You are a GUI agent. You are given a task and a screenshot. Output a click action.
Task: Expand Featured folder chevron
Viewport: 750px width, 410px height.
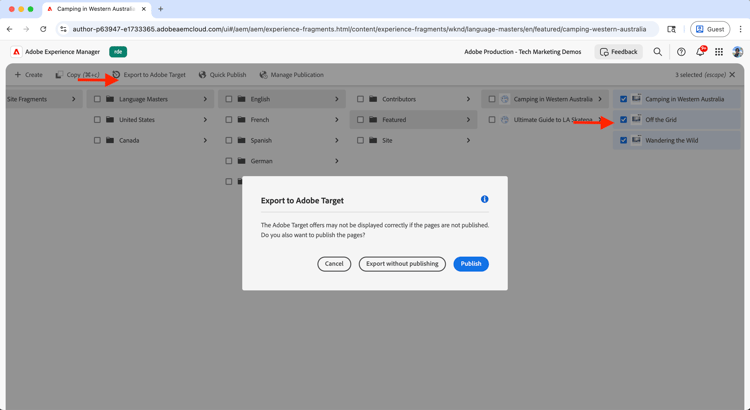pyautogui.click(x=468, y=120)
